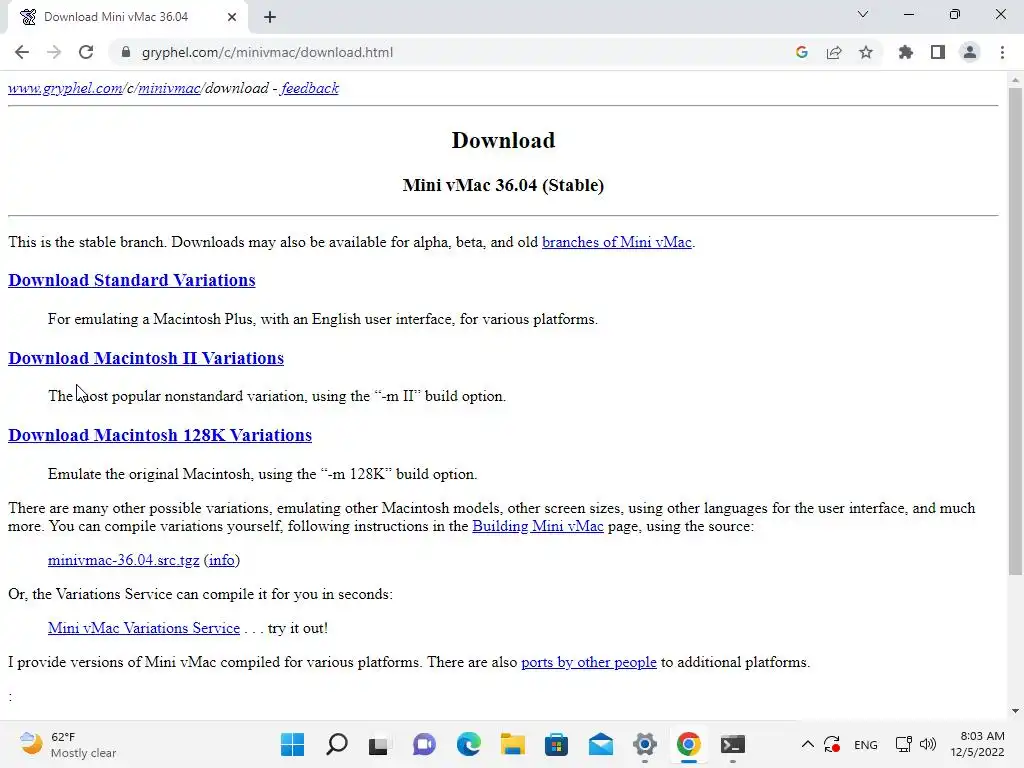Image resolution: width=1024 pixels, height=768 pixels.
Task: Open File Explorer from taskbar
Action: coord(513,744)
